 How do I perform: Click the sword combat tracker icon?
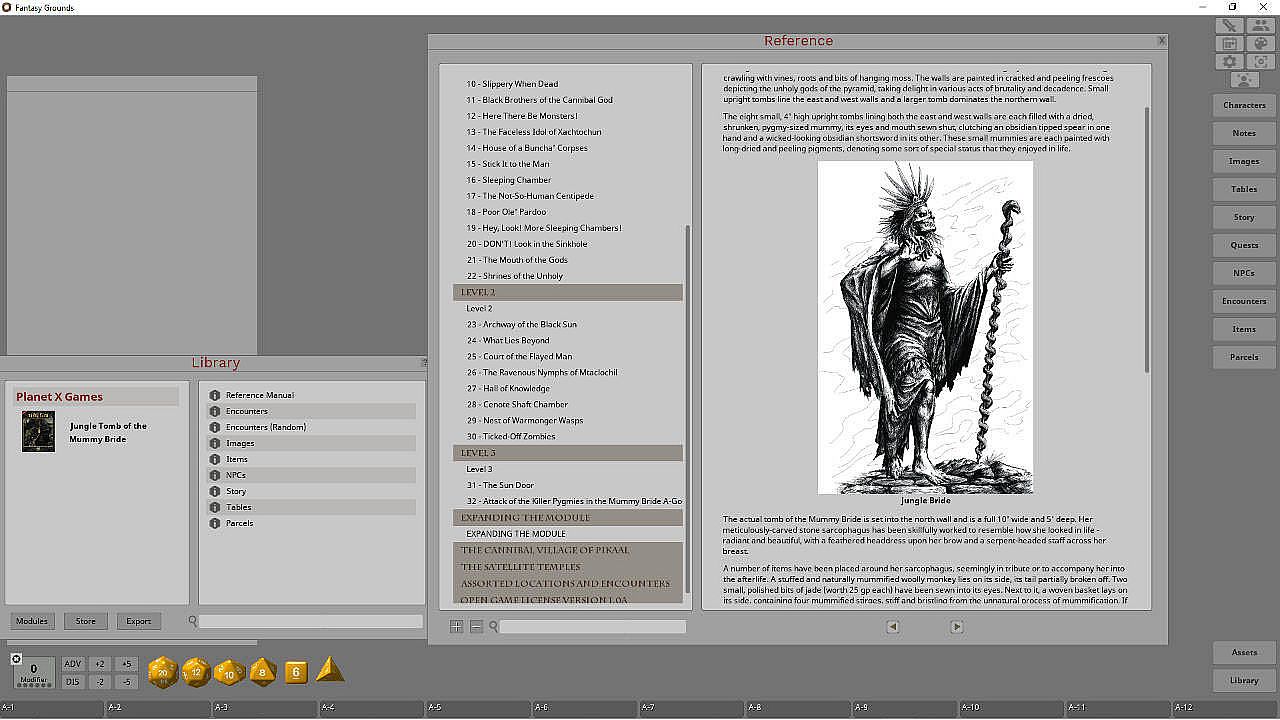tap(1229, 26)
